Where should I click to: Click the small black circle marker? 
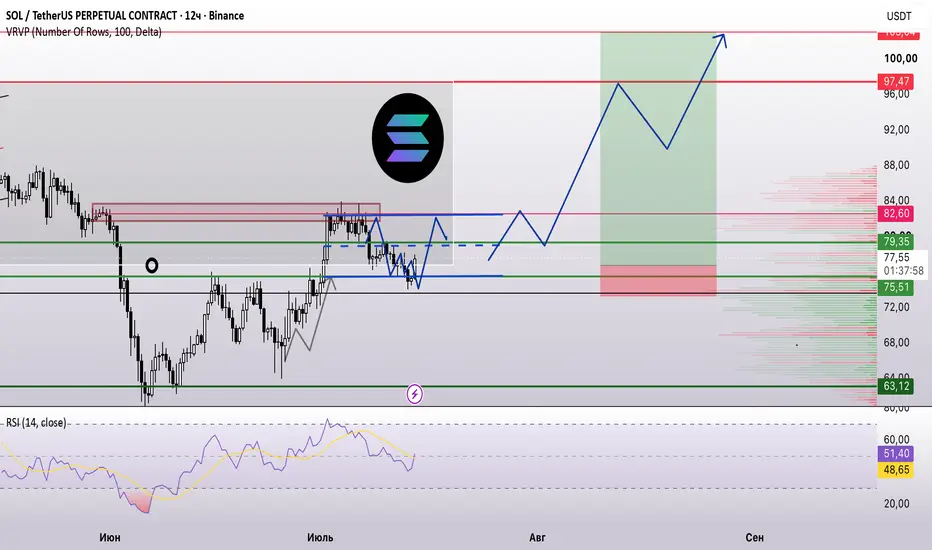coord(152,265)
